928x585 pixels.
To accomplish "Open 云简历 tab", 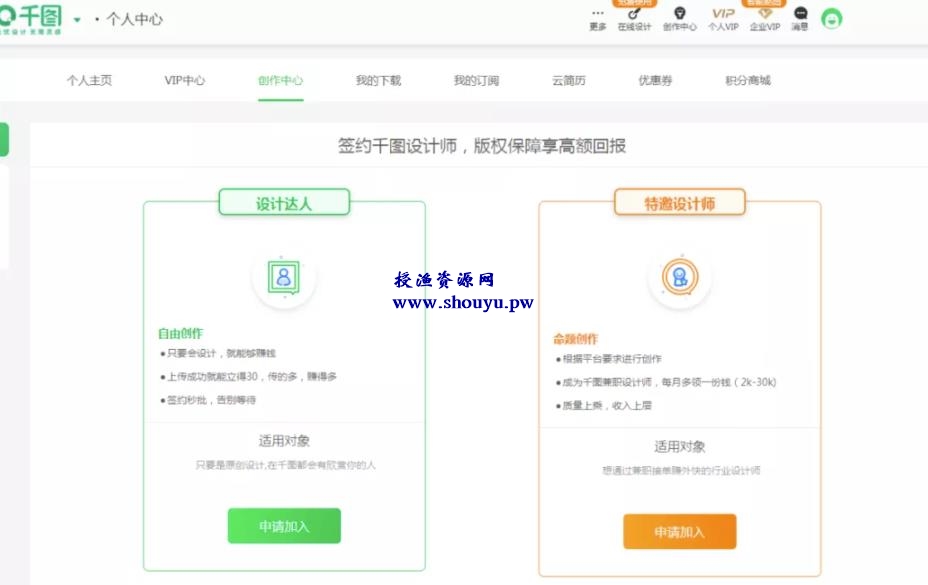I will point(569,81).
